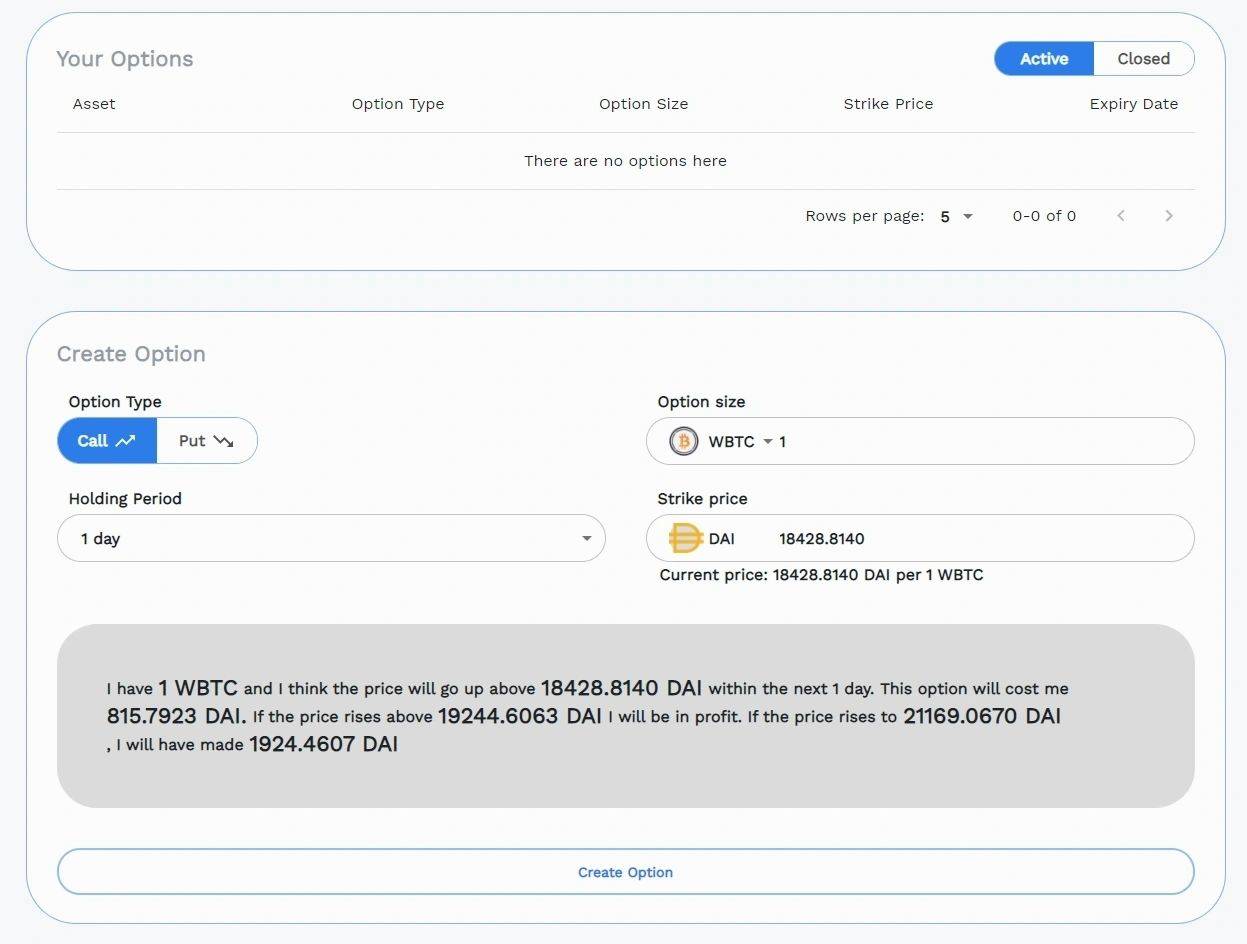The height and width of the screenshot is (944, 1247).
Task: Click the '21169.0670 DAI' price text
Action: pyautogui.click(x=982, y=716)
